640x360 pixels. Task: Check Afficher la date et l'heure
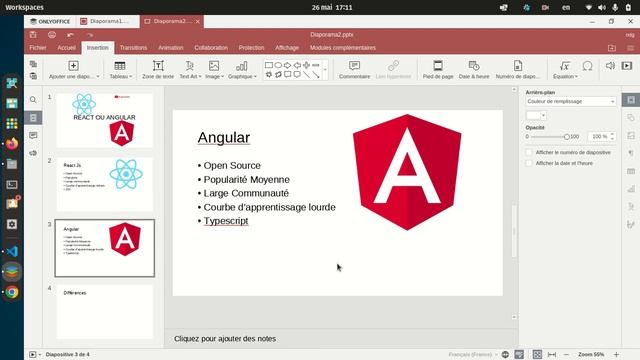click(x=529, y=163)
